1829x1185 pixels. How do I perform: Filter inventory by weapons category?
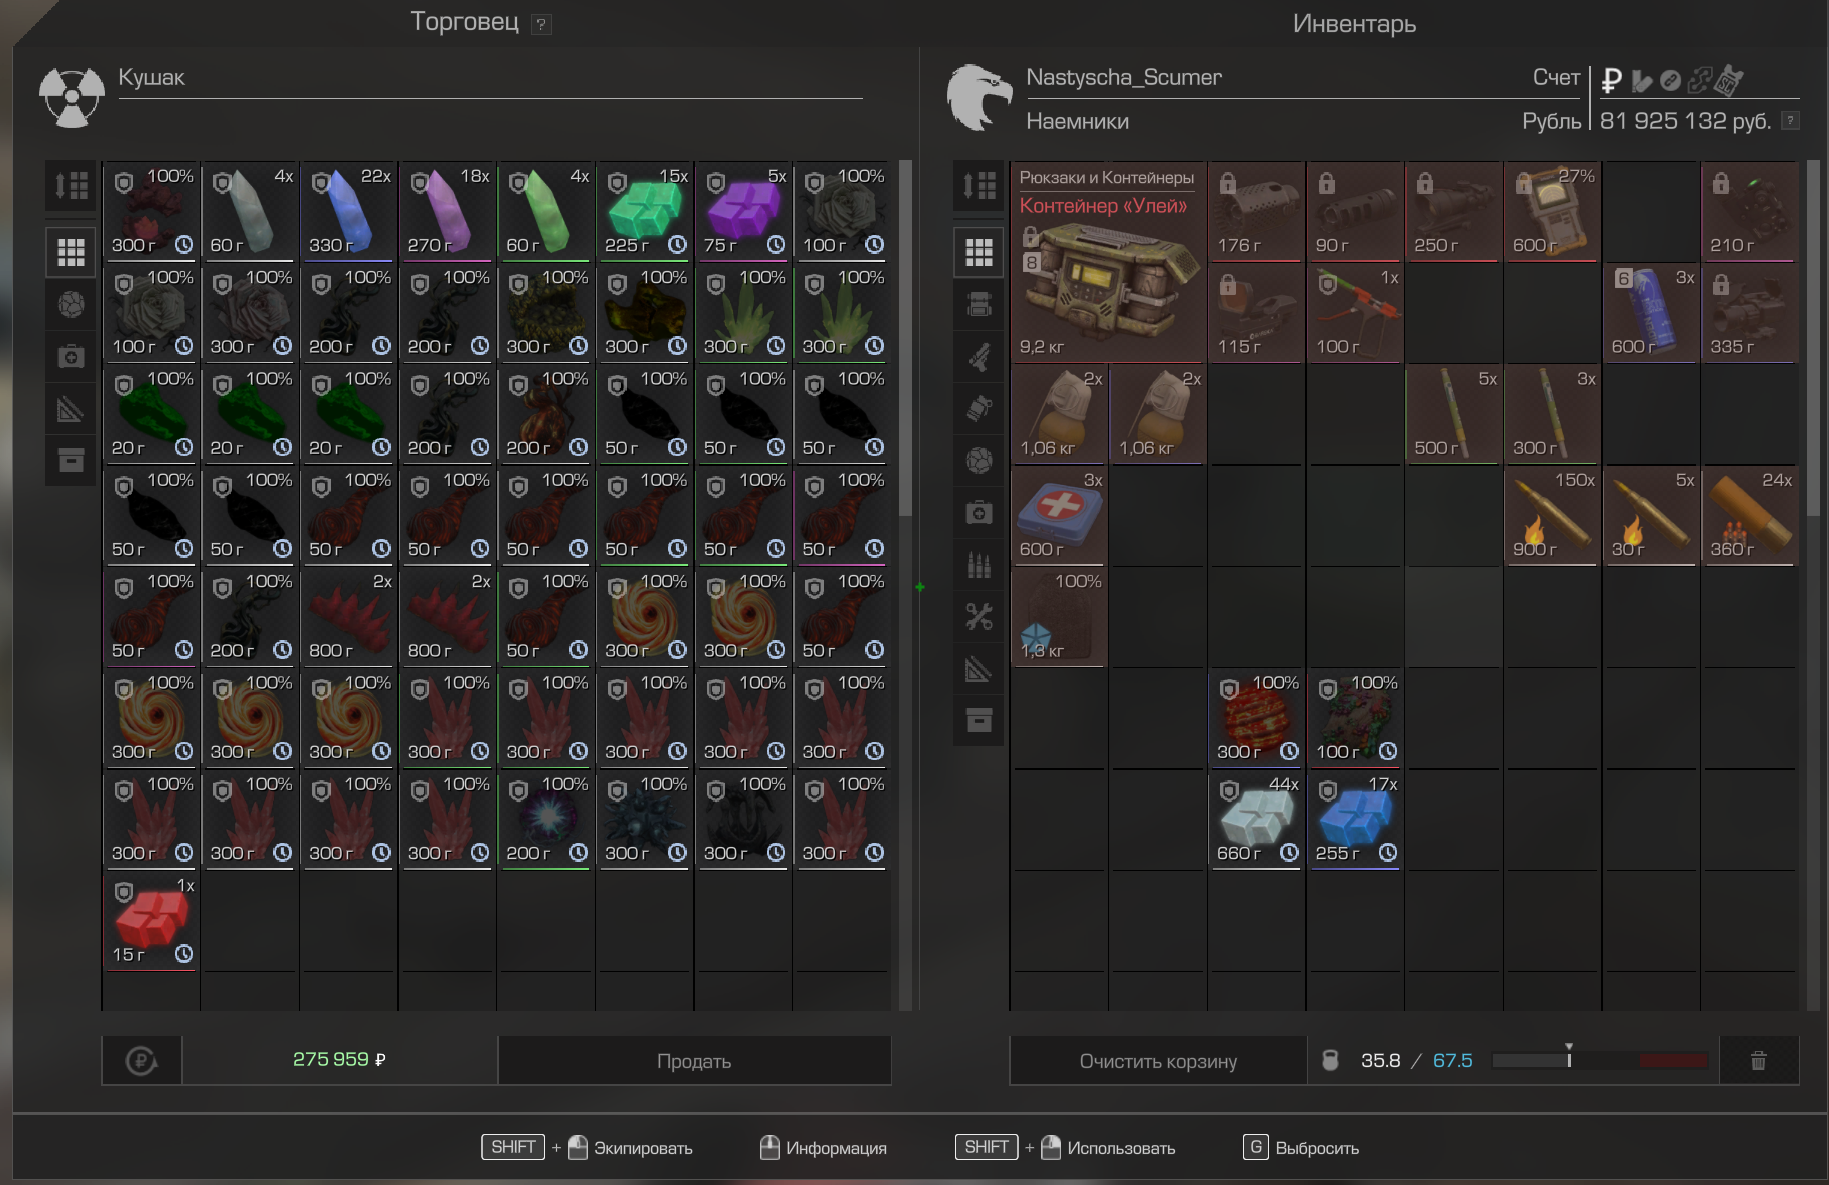point(979,356)
